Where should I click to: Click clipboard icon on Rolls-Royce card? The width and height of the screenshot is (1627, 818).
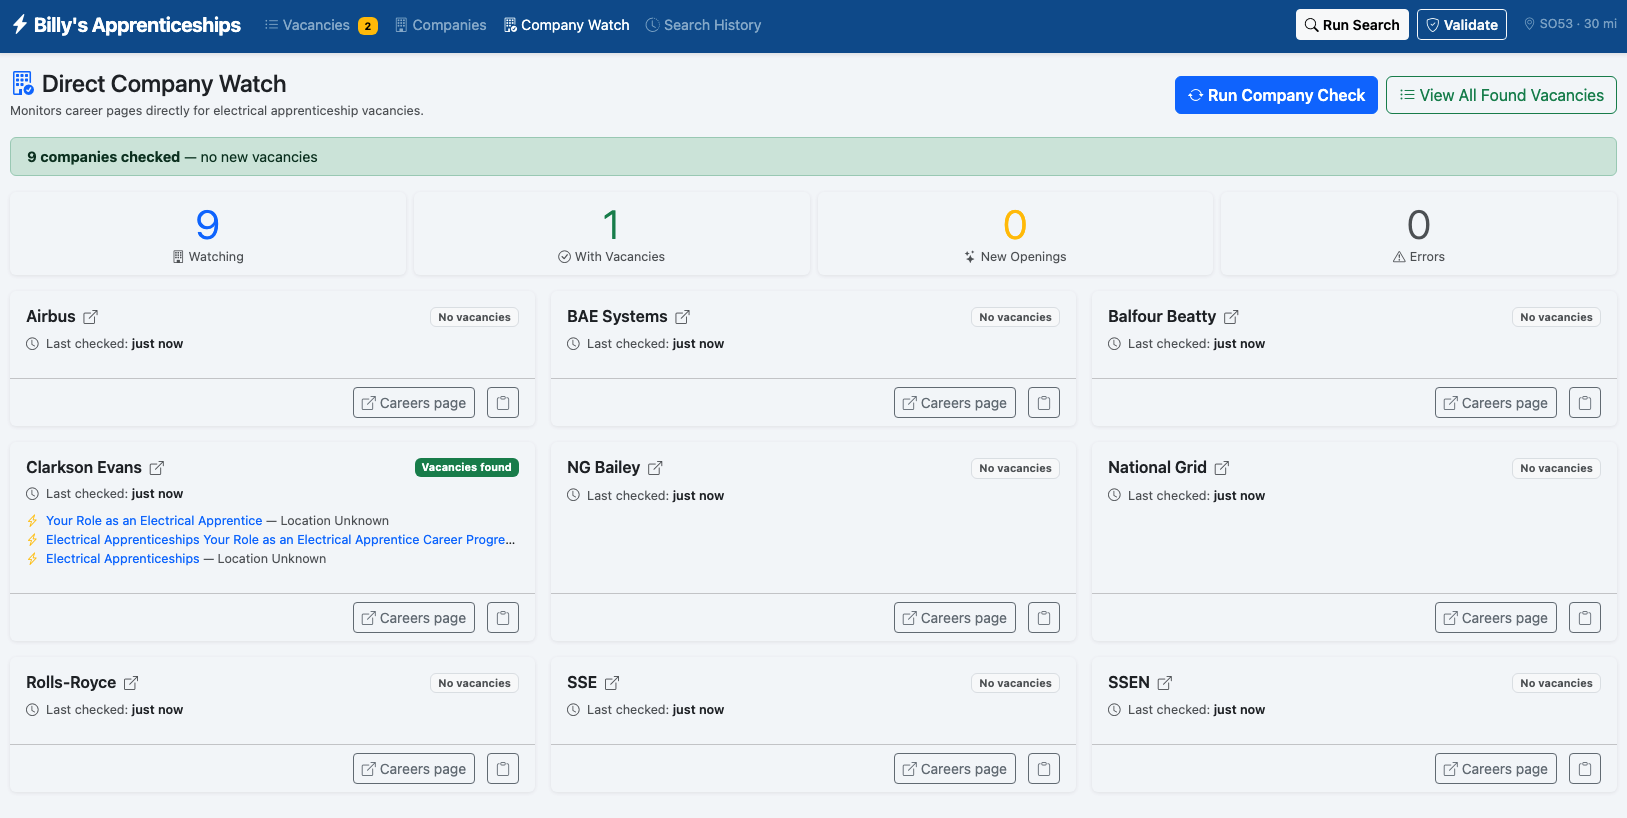503,769
